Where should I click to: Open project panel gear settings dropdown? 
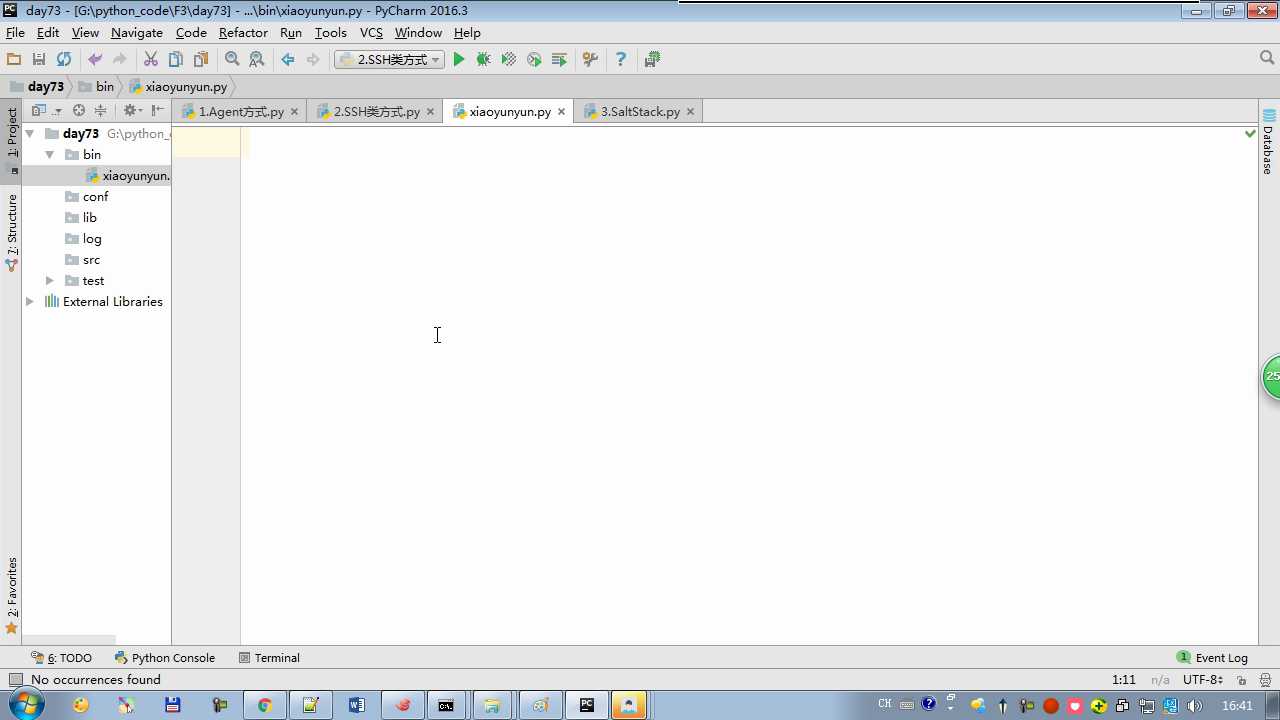(x=132, y=111)
